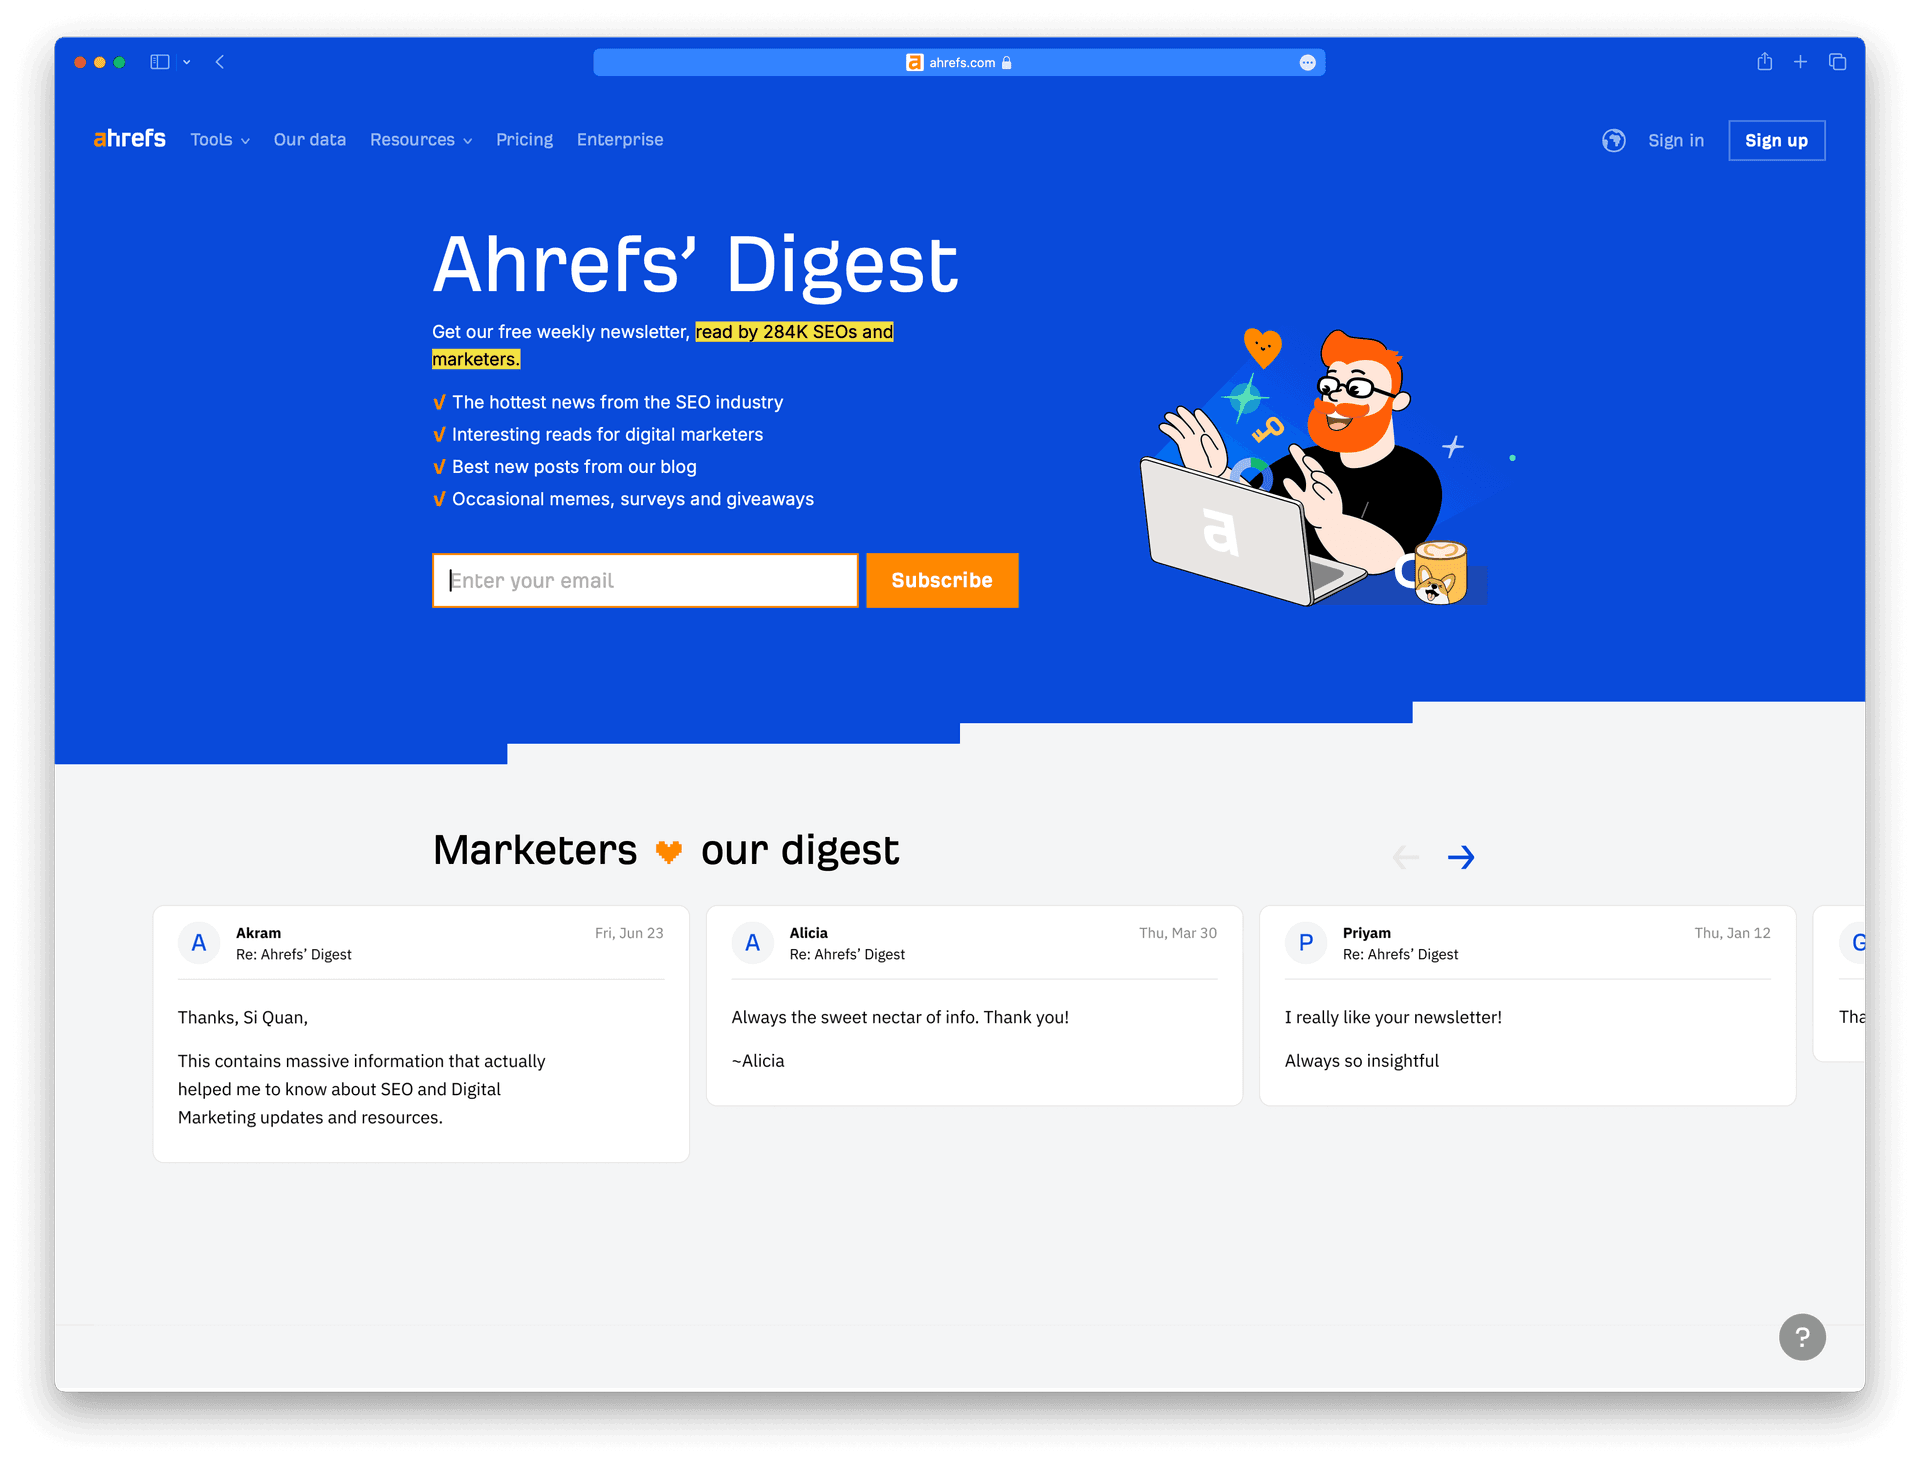Open the help question mark button
The width and height of the screenshot is (1920, 1464).
tap(1802, 1337)
